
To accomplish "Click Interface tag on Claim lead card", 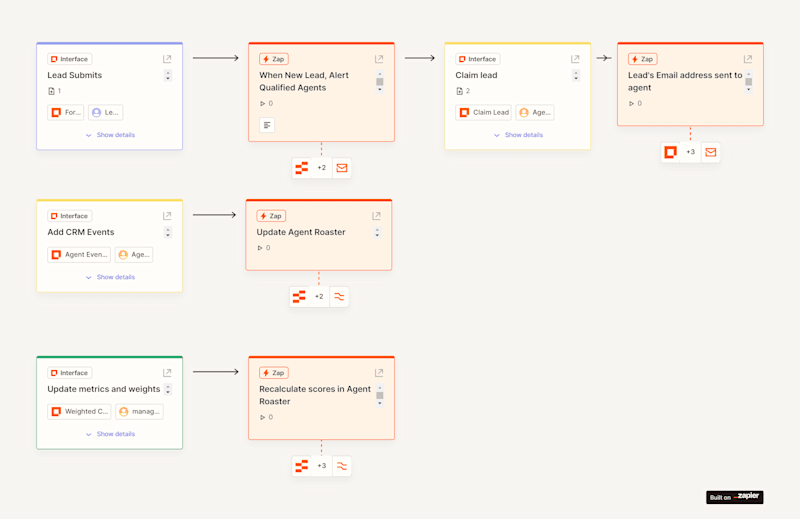I will [x=478, y=59].
